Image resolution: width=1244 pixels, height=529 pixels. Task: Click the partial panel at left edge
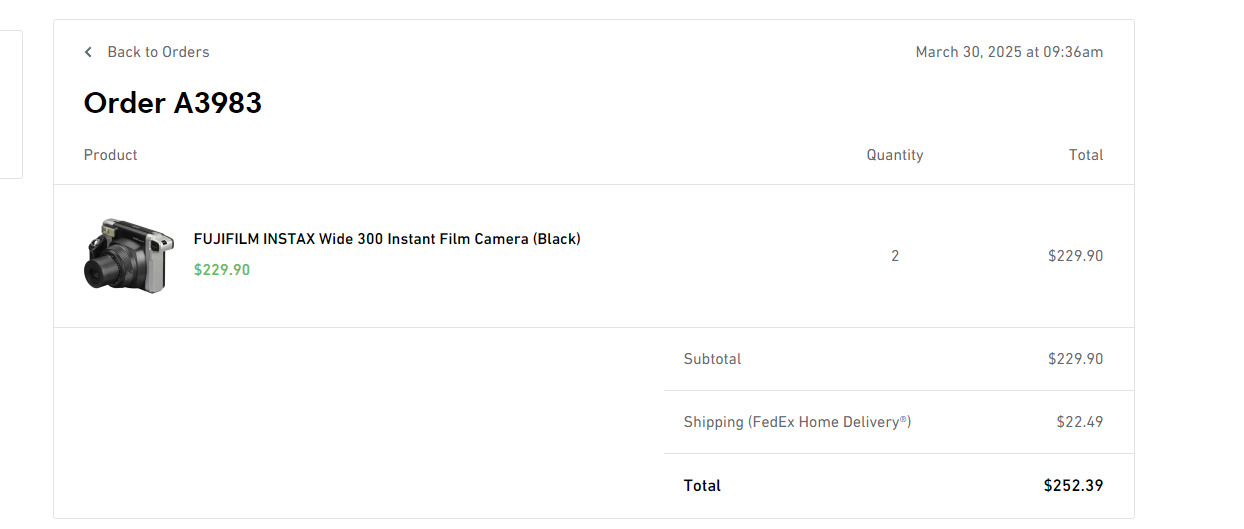[x=10, y=104]
